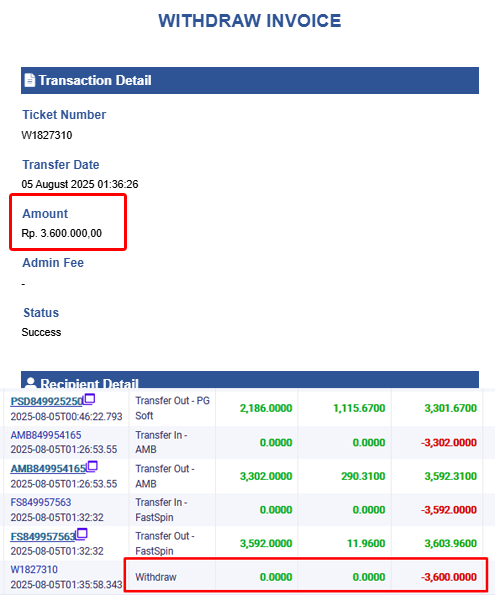
Task: Click the Ticket Number label
Action: pyautogui.click(x=64, y=114)
